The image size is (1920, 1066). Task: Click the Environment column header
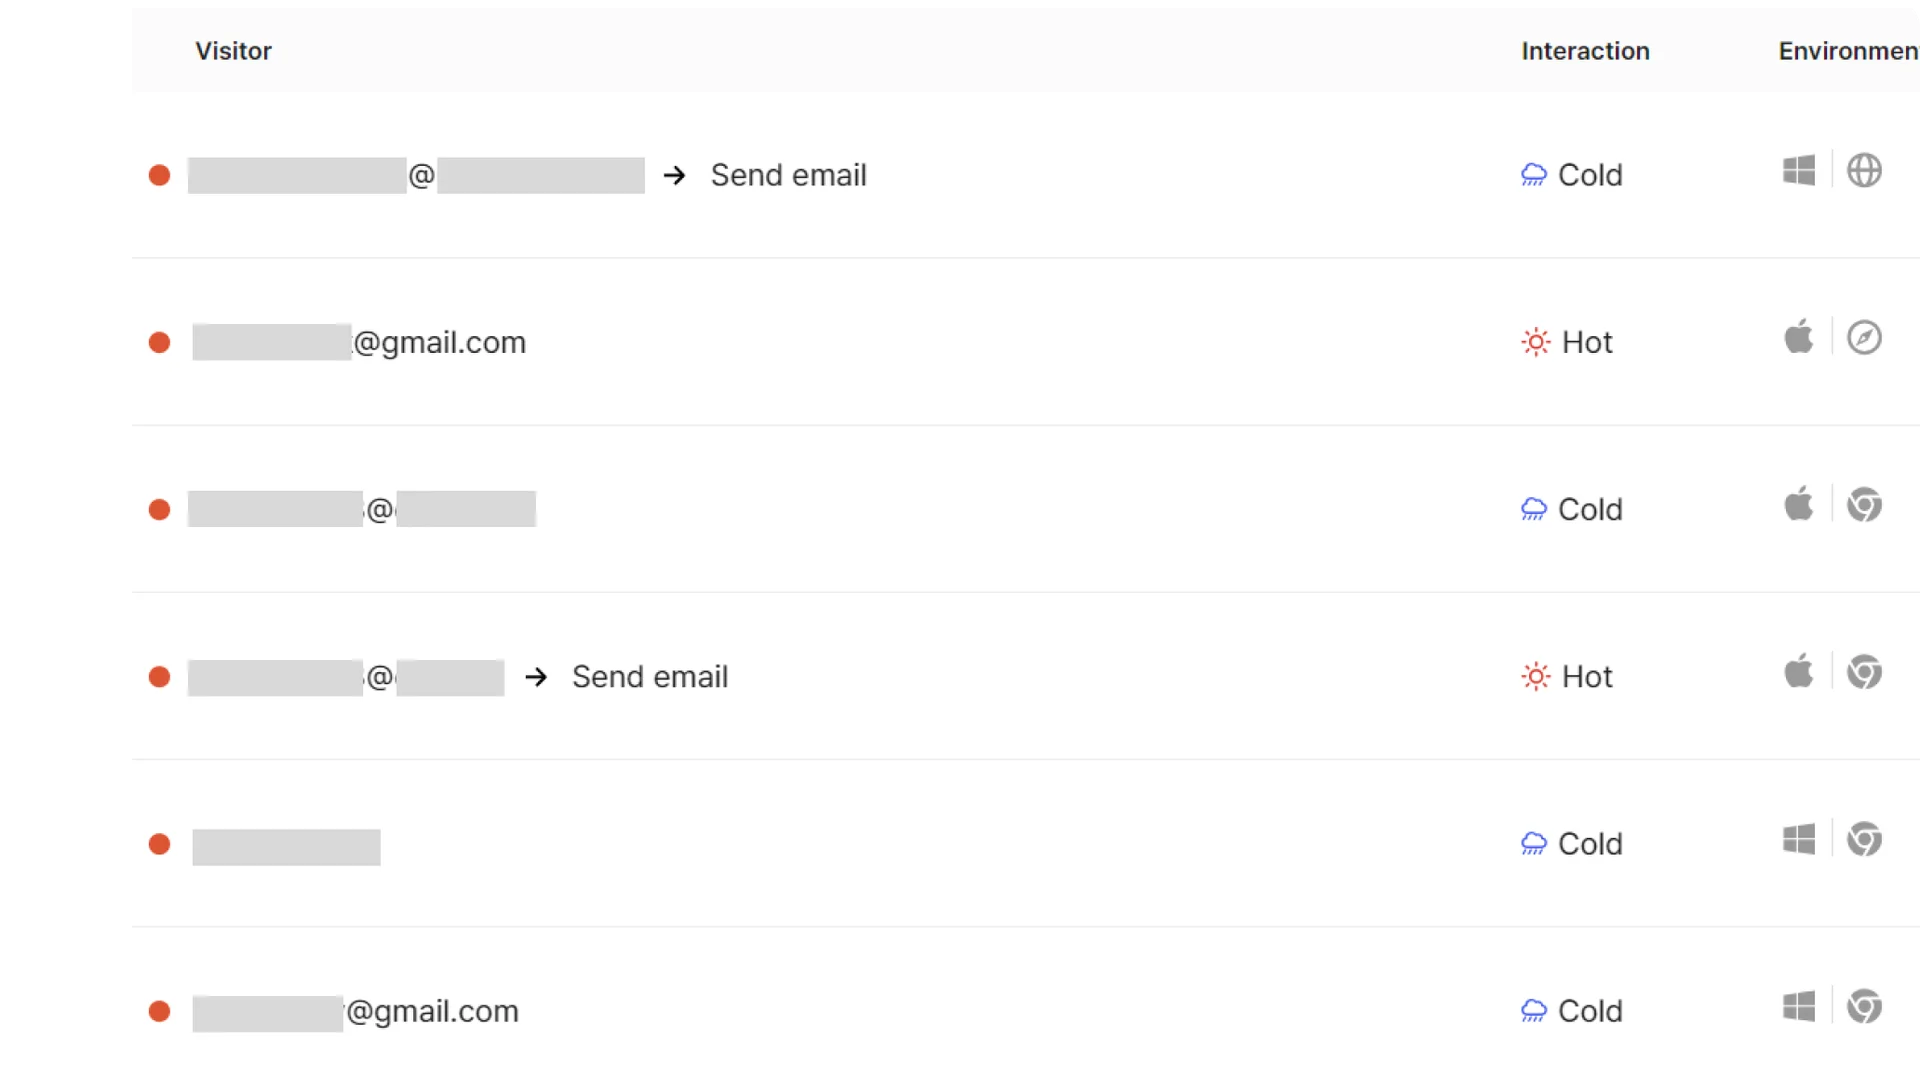click(x=1847, y=51)
